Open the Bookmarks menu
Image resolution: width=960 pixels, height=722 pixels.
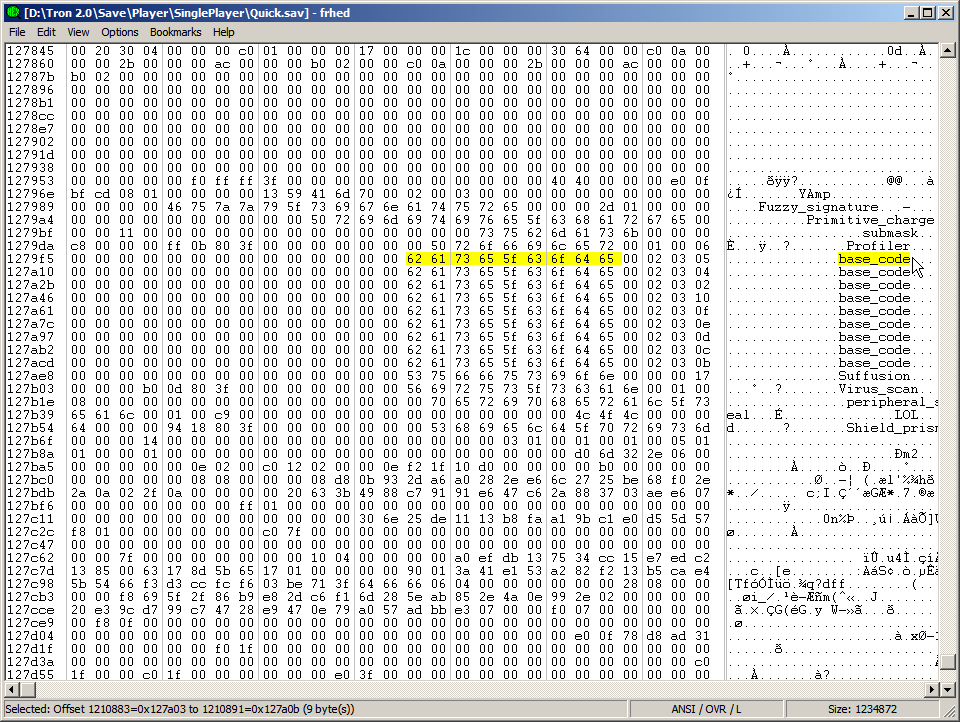coord(175,32)
